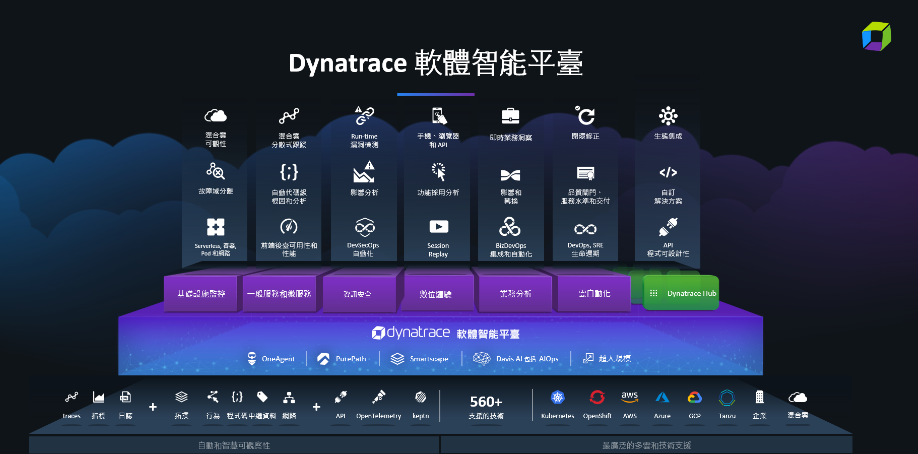918x454 pixels.
Task: Click the 'Smartscape' label
Action: pos(429,359)
